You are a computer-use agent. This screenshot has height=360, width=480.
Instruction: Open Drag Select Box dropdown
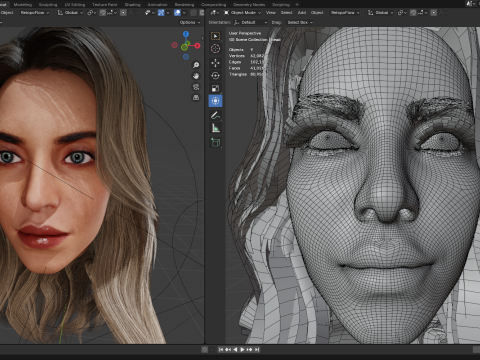tap(300, 22)
